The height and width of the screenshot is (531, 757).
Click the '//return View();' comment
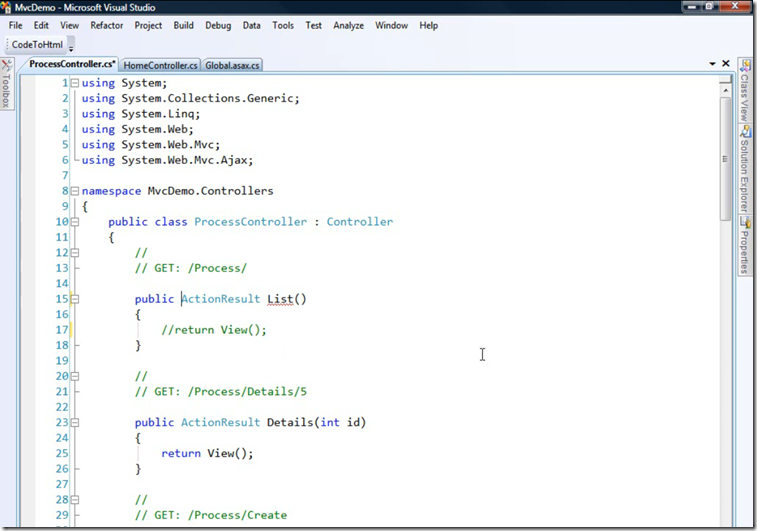214,330
